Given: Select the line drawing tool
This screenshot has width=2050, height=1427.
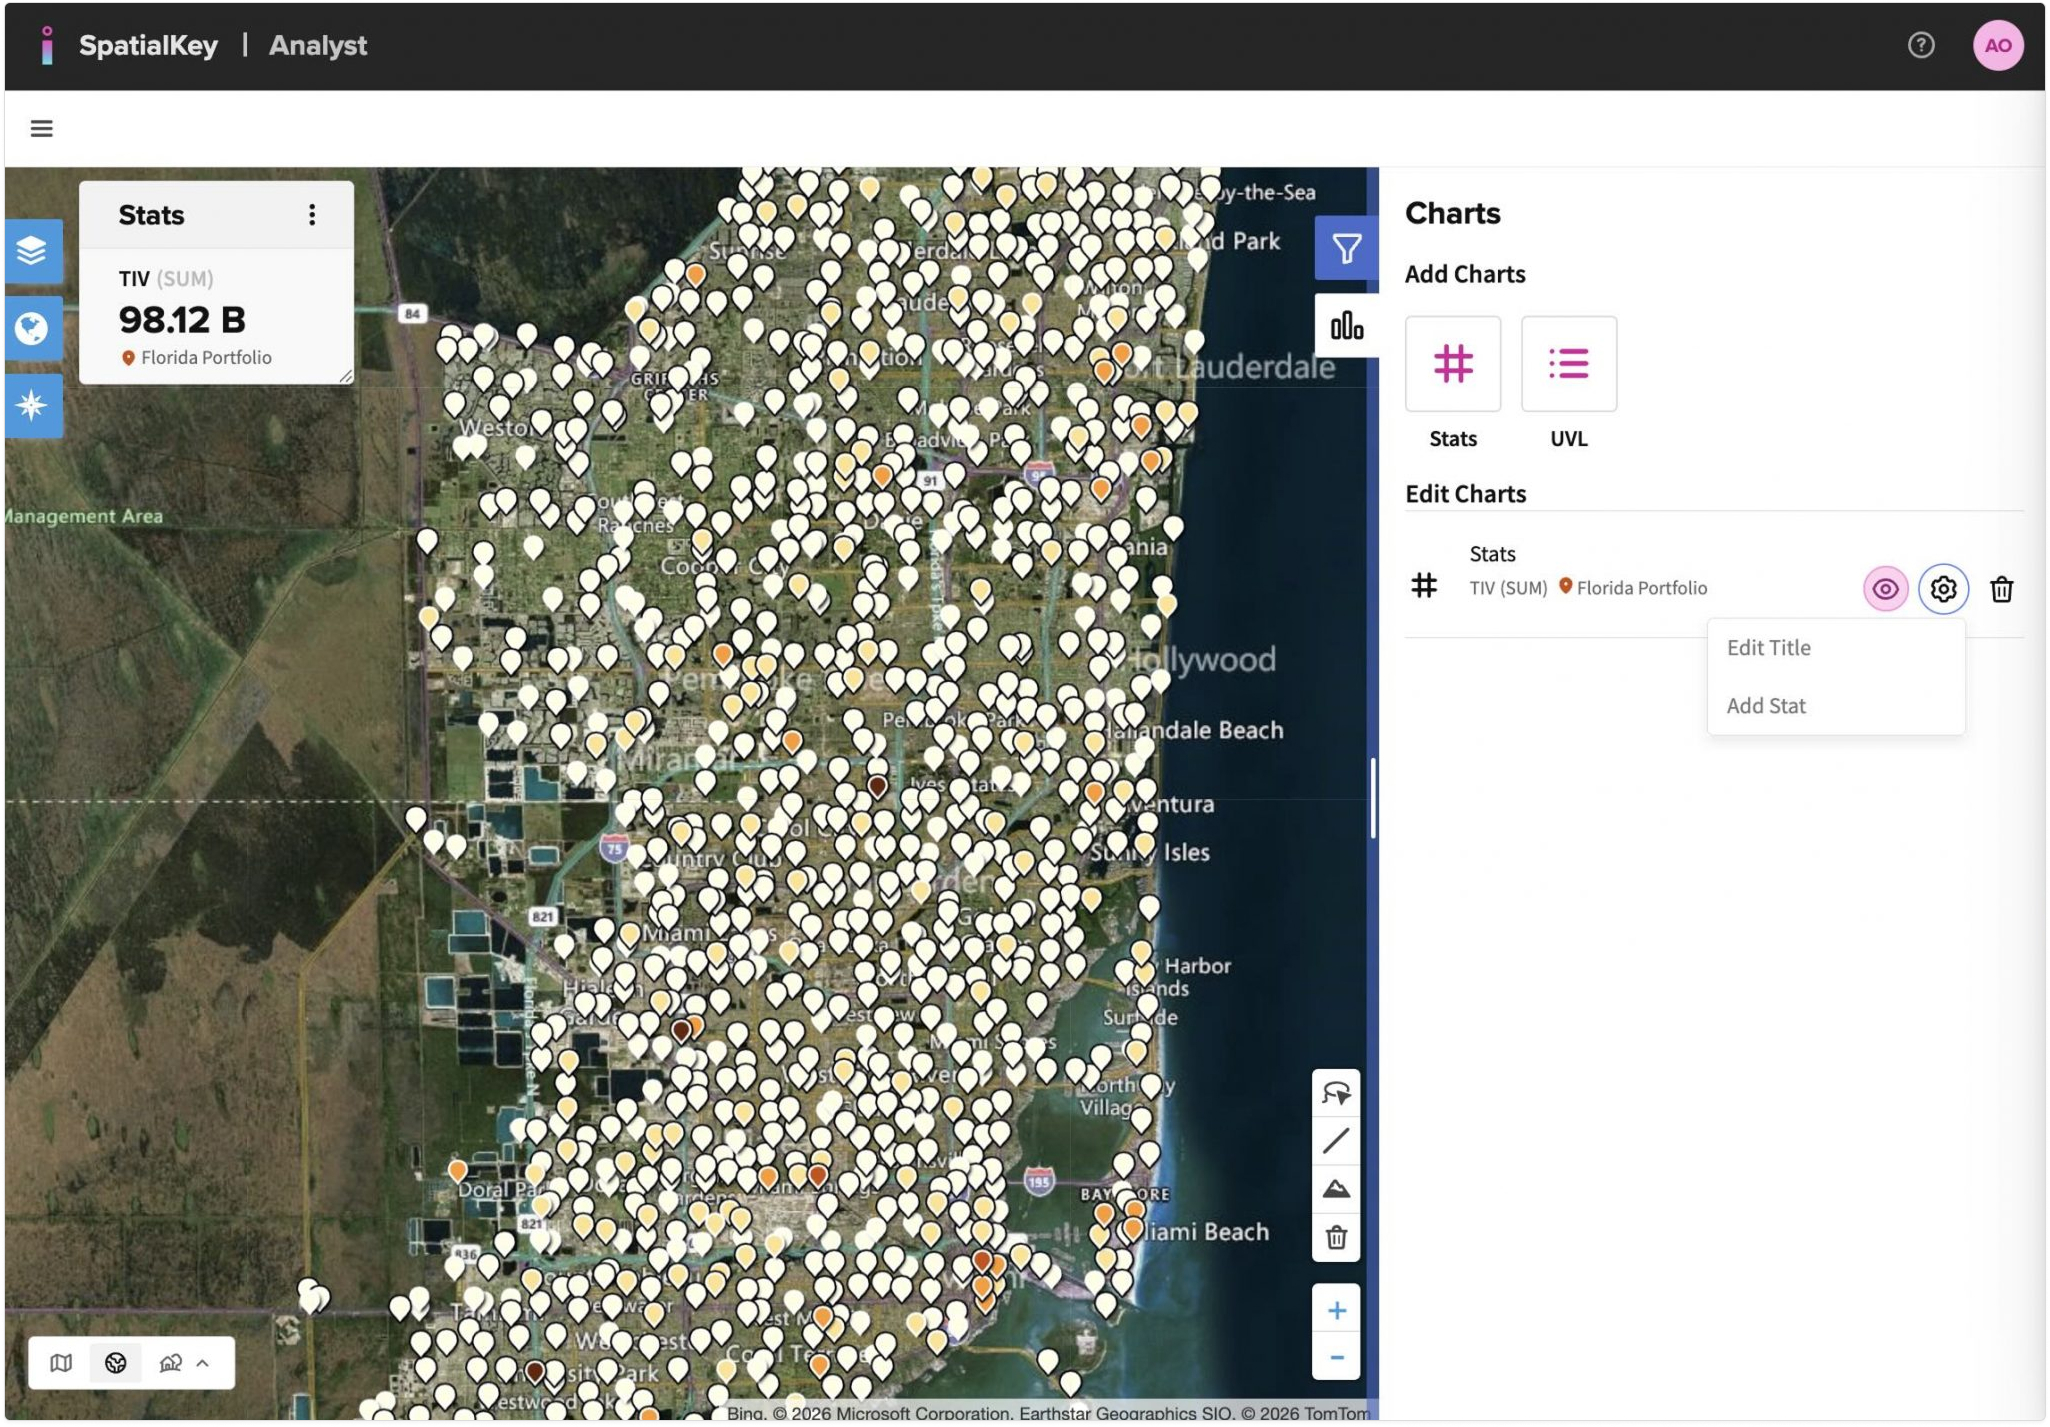Looking at the screenshot, I should [1336, 1141].
